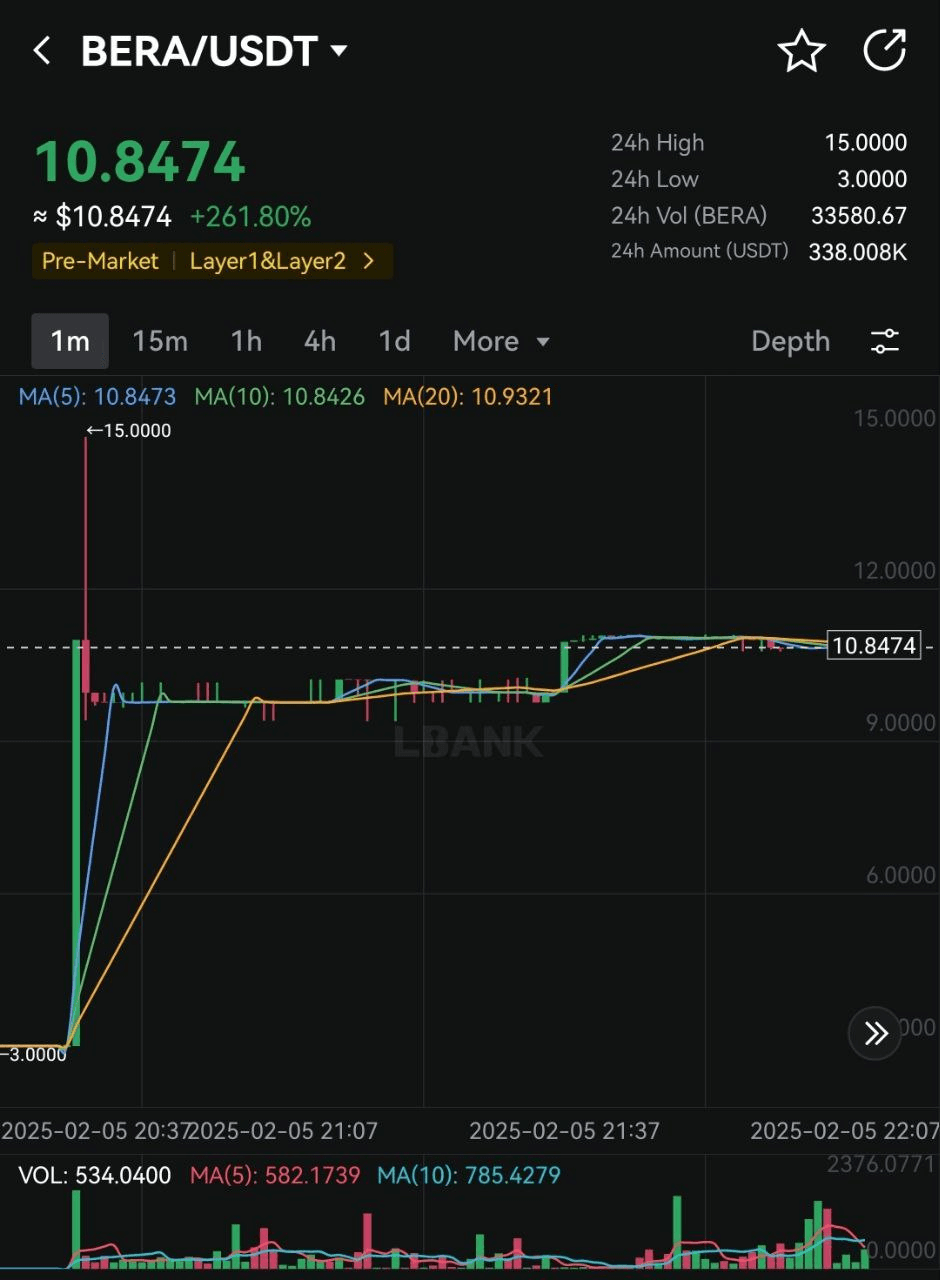
Task: Tap the Layer1&Layer2 category link
Action: [267, 262]
